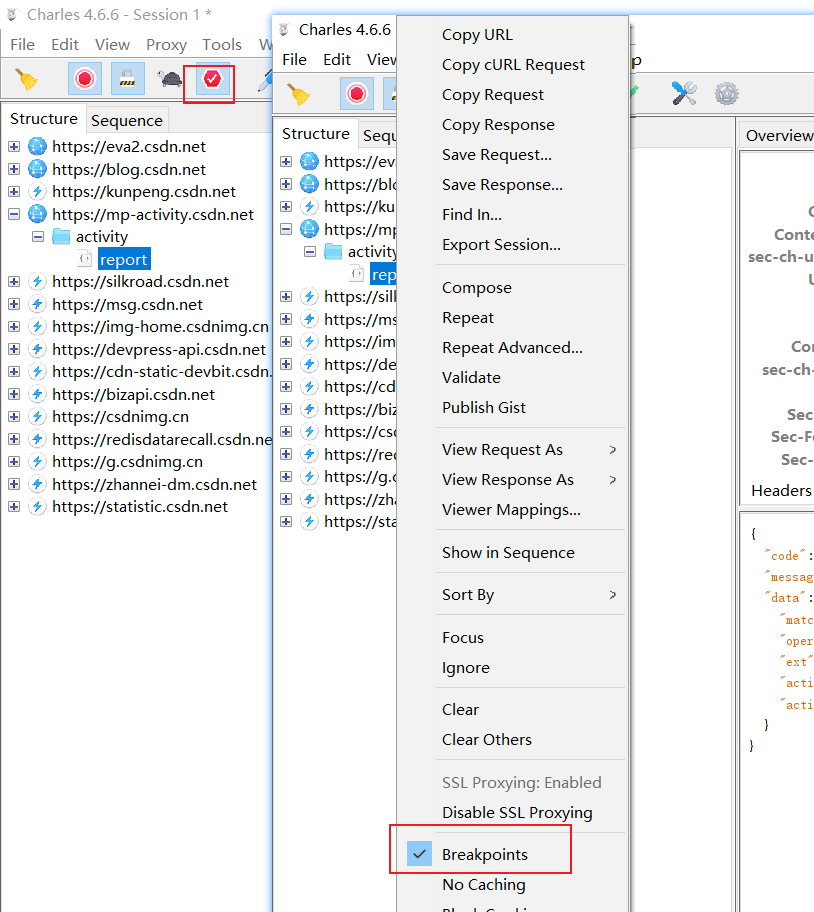Toggle the record button in front window
This screenshot has width=814, height=912.
pyautogui.click(x=356, y=94)
